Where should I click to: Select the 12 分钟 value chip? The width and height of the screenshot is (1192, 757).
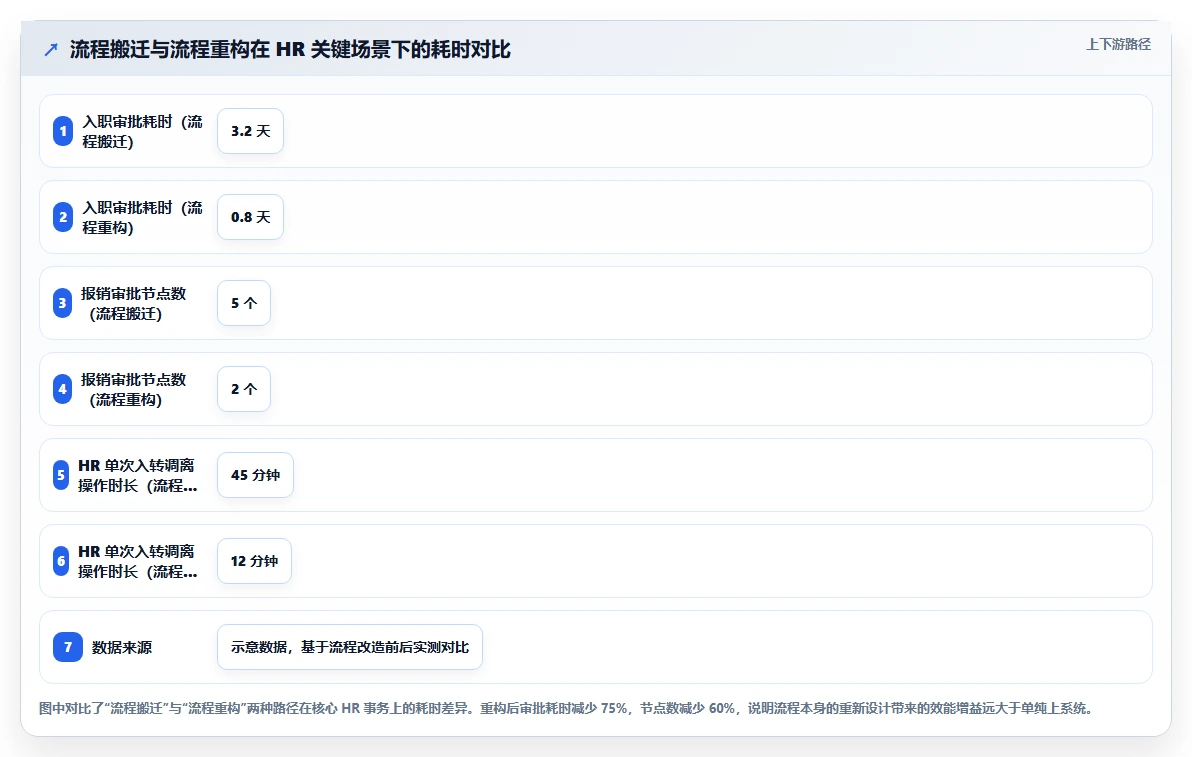tap(255, 560)
